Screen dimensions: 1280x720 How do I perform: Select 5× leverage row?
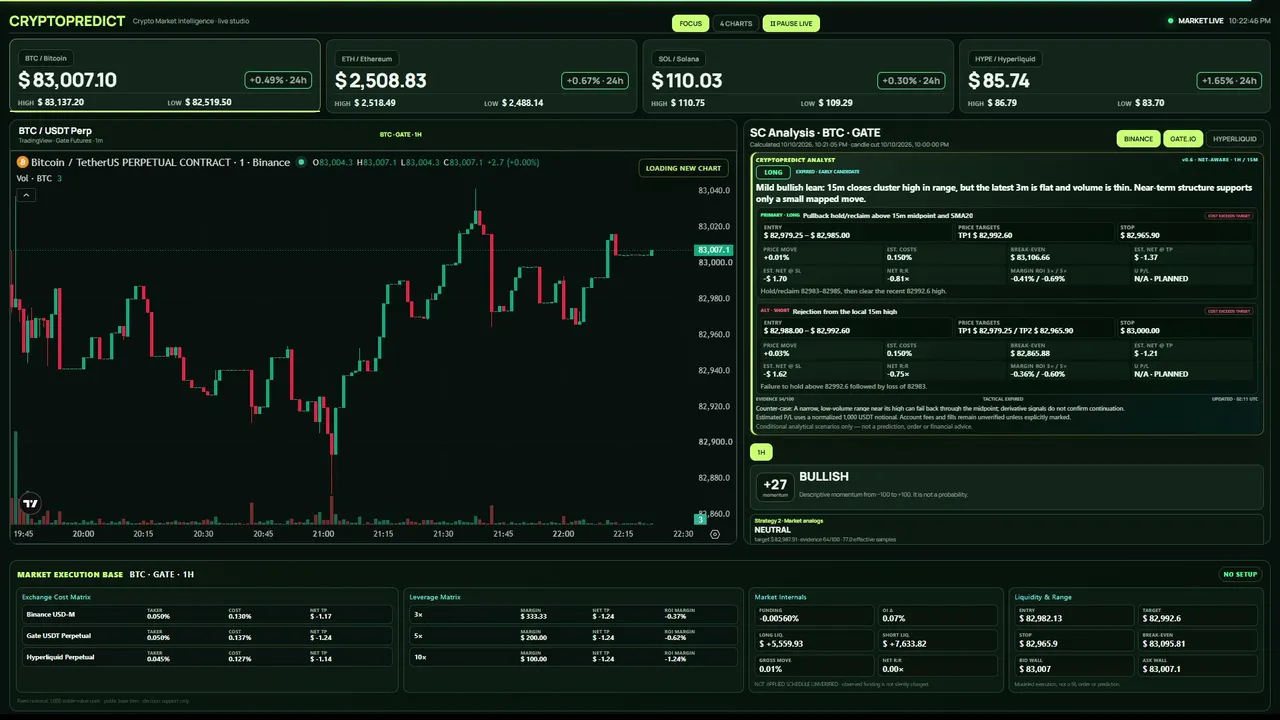pos(574,635)
